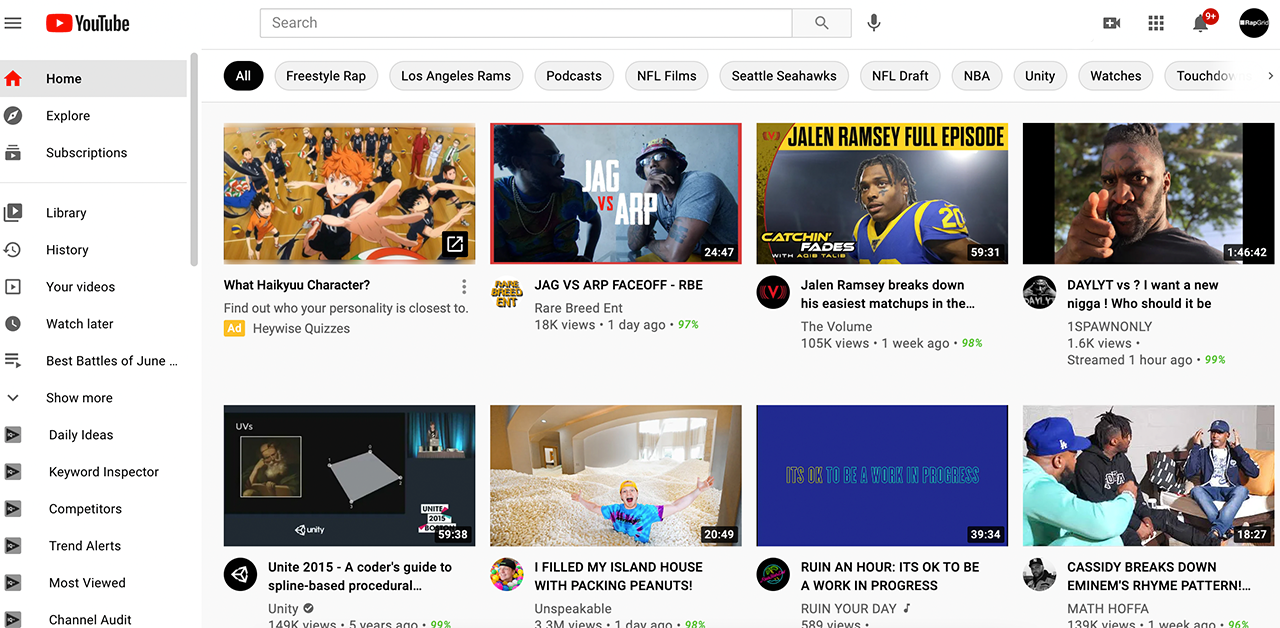The height and width of the screenshot is (628, 1280).
Task: Click the search magnifier button
Action: click(822, 23)
